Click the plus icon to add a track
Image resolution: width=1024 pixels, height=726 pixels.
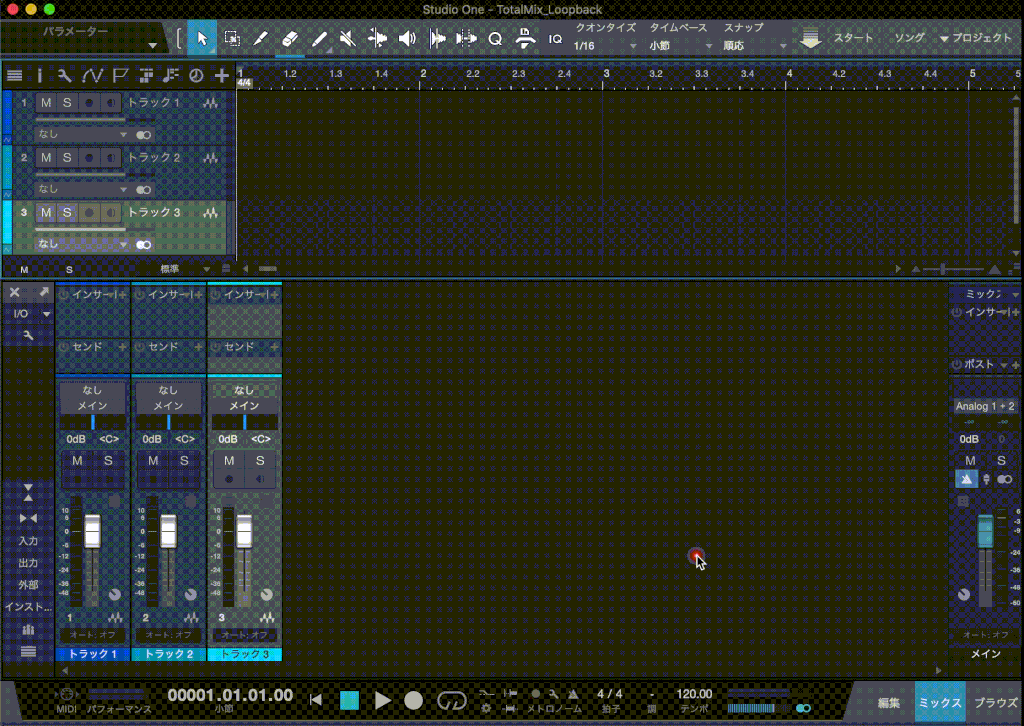click(222, 75)
